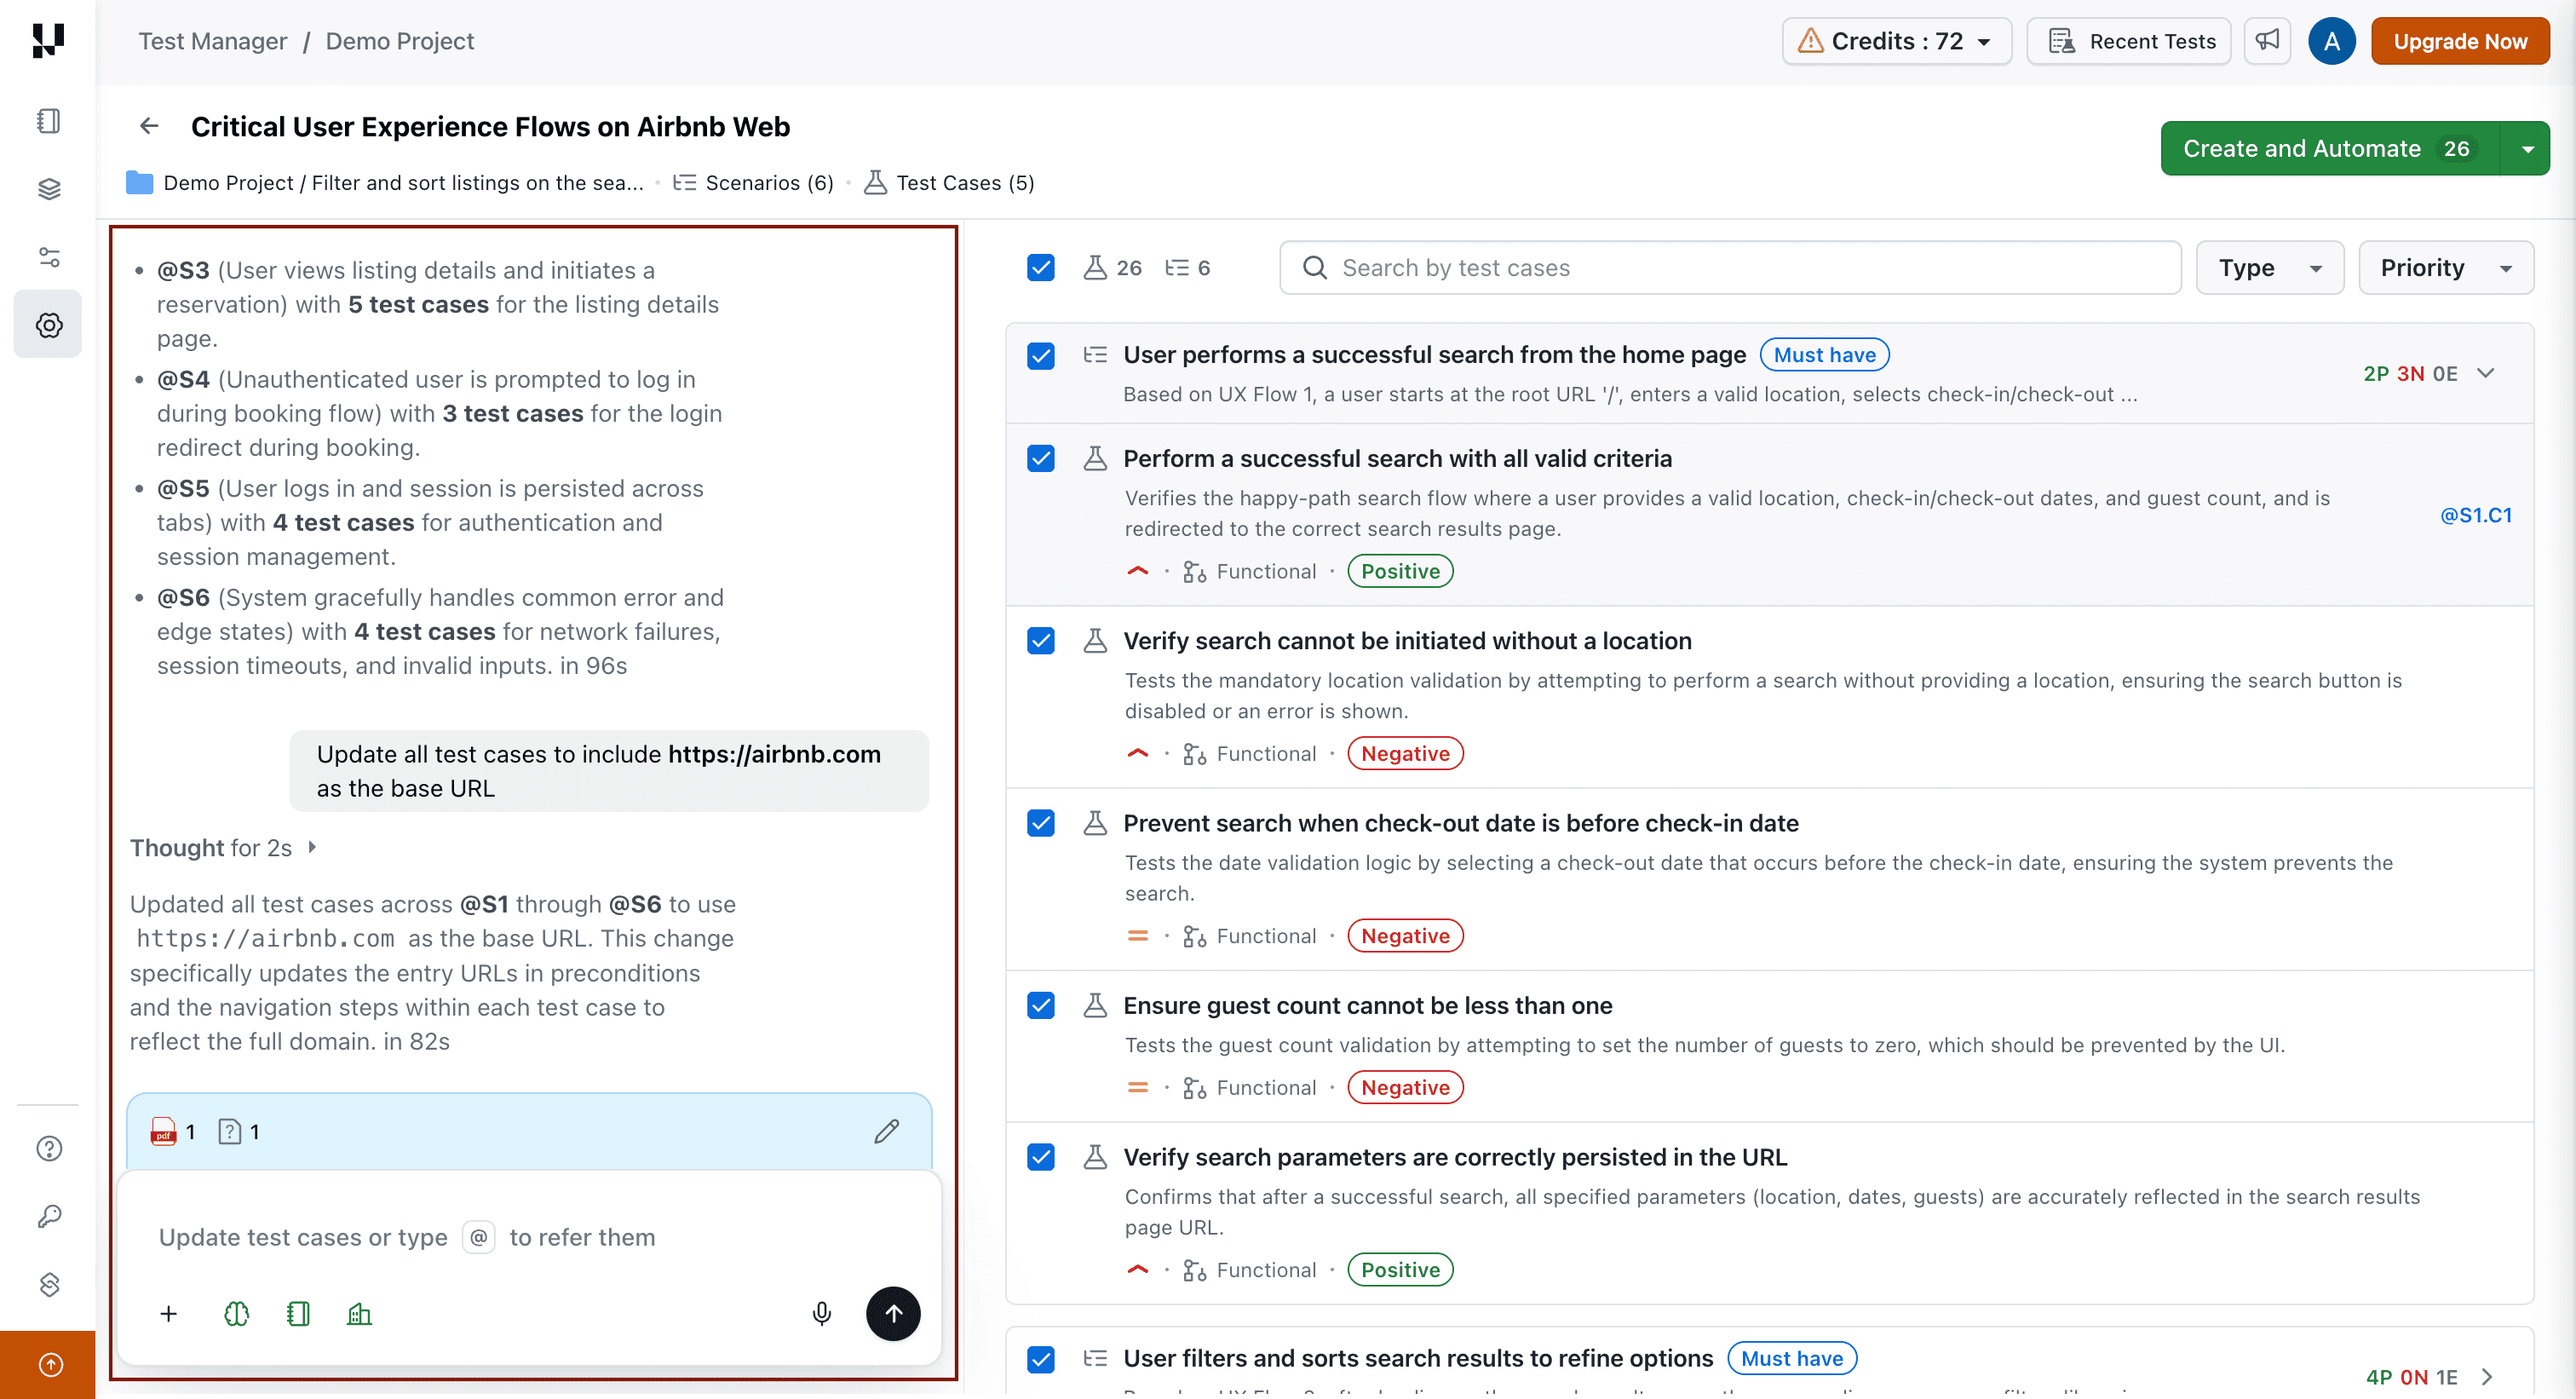Screen dimensions: 2576x1399
Task: Deselect 'Ensure guest count cannot be less than one'
Action: point(1041,1005)
